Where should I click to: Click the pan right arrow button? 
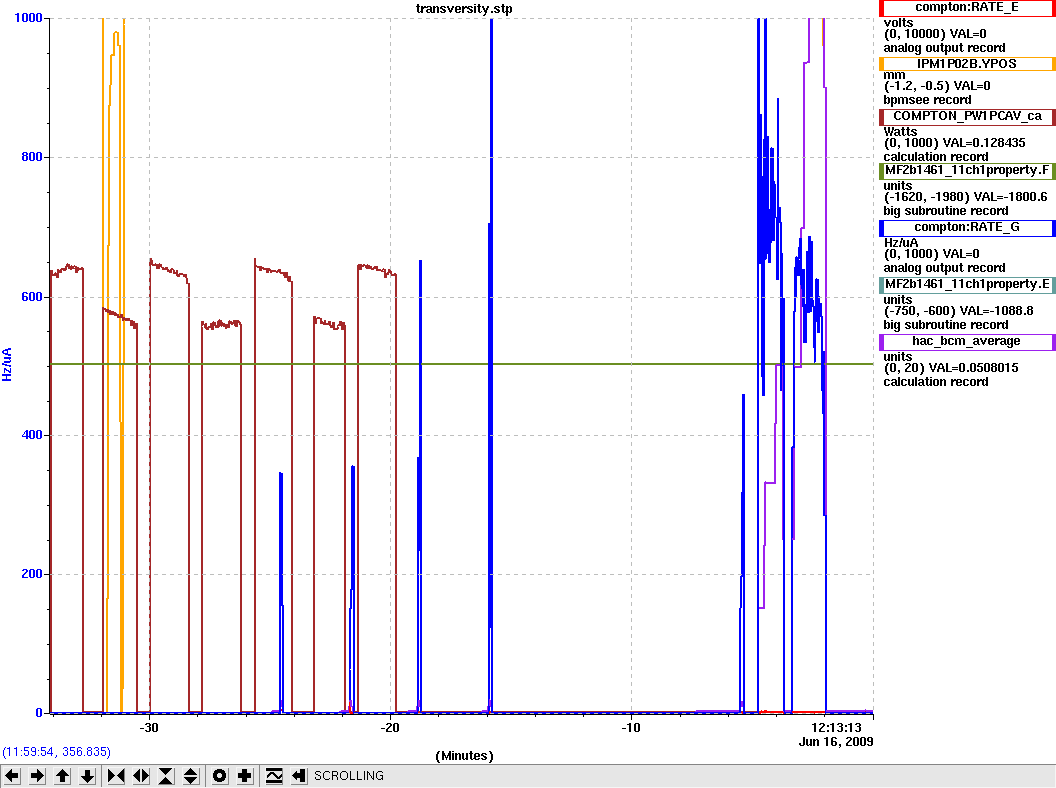(x=37, y=776)
